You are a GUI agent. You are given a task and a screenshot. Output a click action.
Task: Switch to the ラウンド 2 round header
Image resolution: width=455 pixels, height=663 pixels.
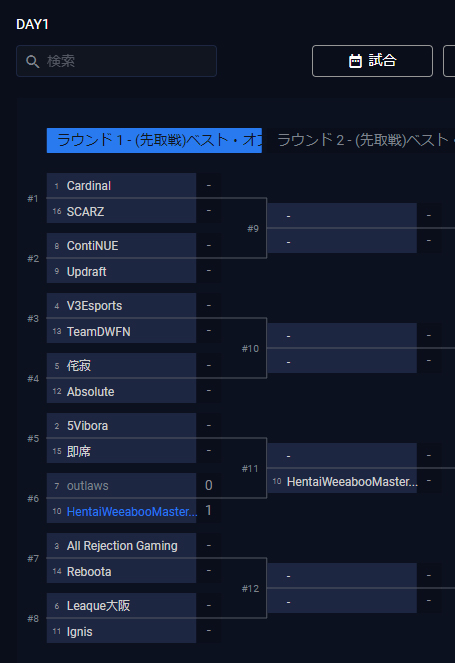364,140
